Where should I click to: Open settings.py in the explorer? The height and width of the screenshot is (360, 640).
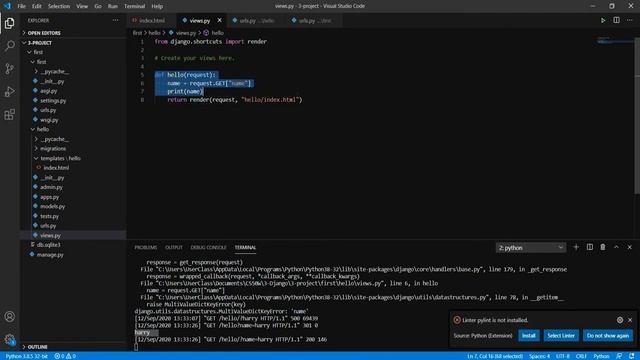coord(53,100)
